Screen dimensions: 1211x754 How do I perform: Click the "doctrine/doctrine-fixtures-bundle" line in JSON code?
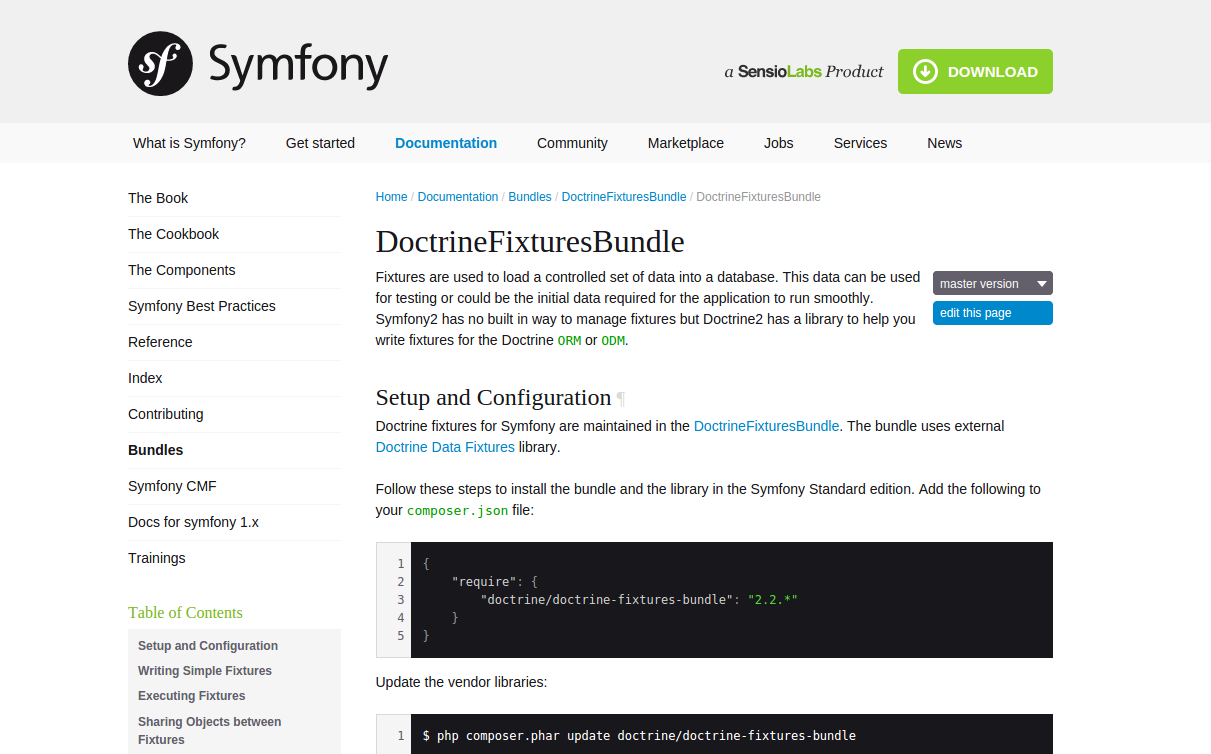pyautogui.click(x=639, y=599)
